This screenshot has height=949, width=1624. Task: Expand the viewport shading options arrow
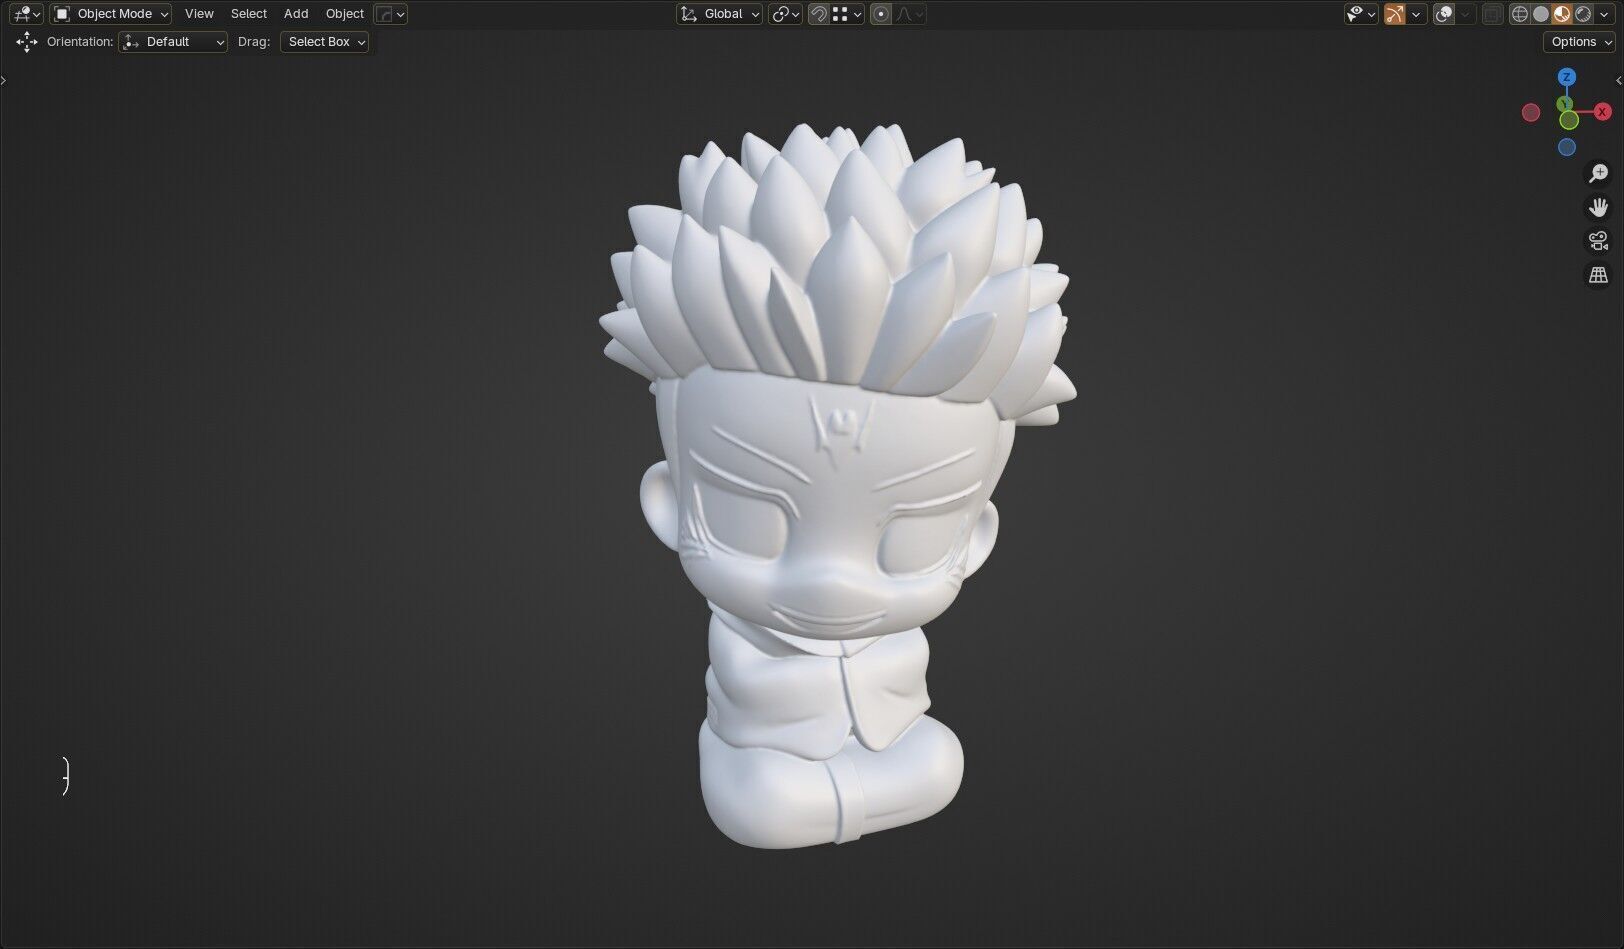pyautogui.click(x=1605, y=14)
